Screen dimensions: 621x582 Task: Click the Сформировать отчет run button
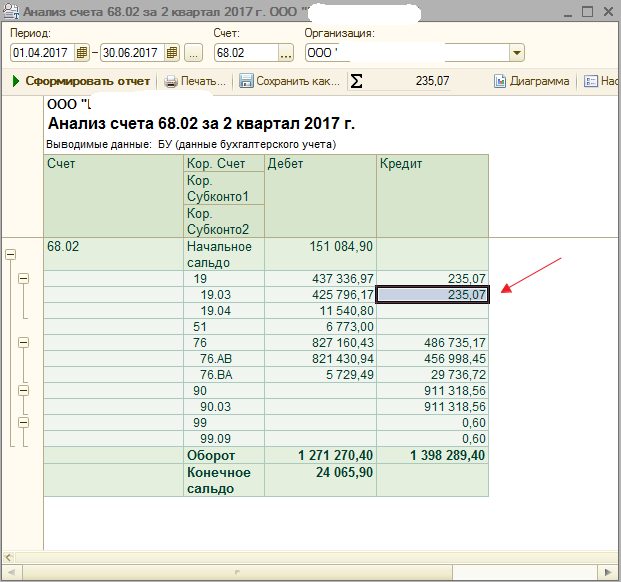[82, 81]
